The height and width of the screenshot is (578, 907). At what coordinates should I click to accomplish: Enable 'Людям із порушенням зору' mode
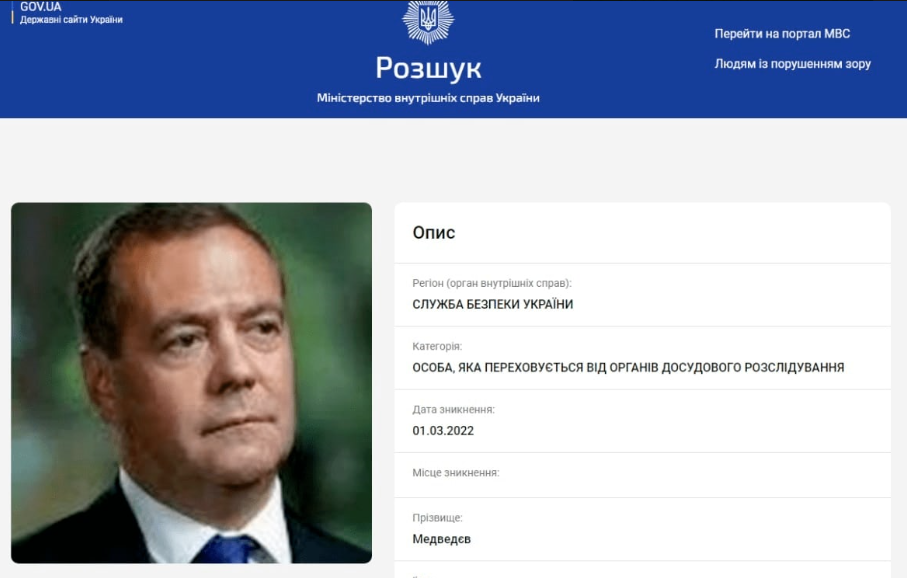[x=792, y=64]
